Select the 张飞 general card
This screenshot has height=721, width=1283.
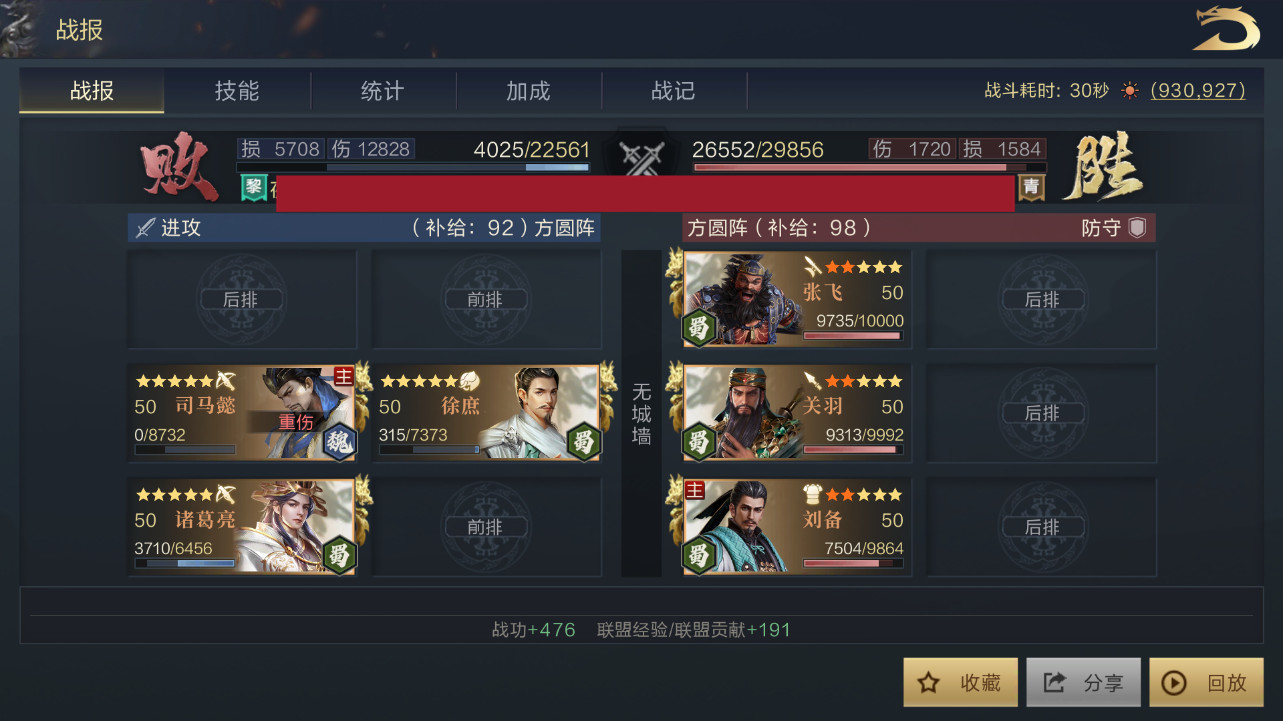point(797,299)
